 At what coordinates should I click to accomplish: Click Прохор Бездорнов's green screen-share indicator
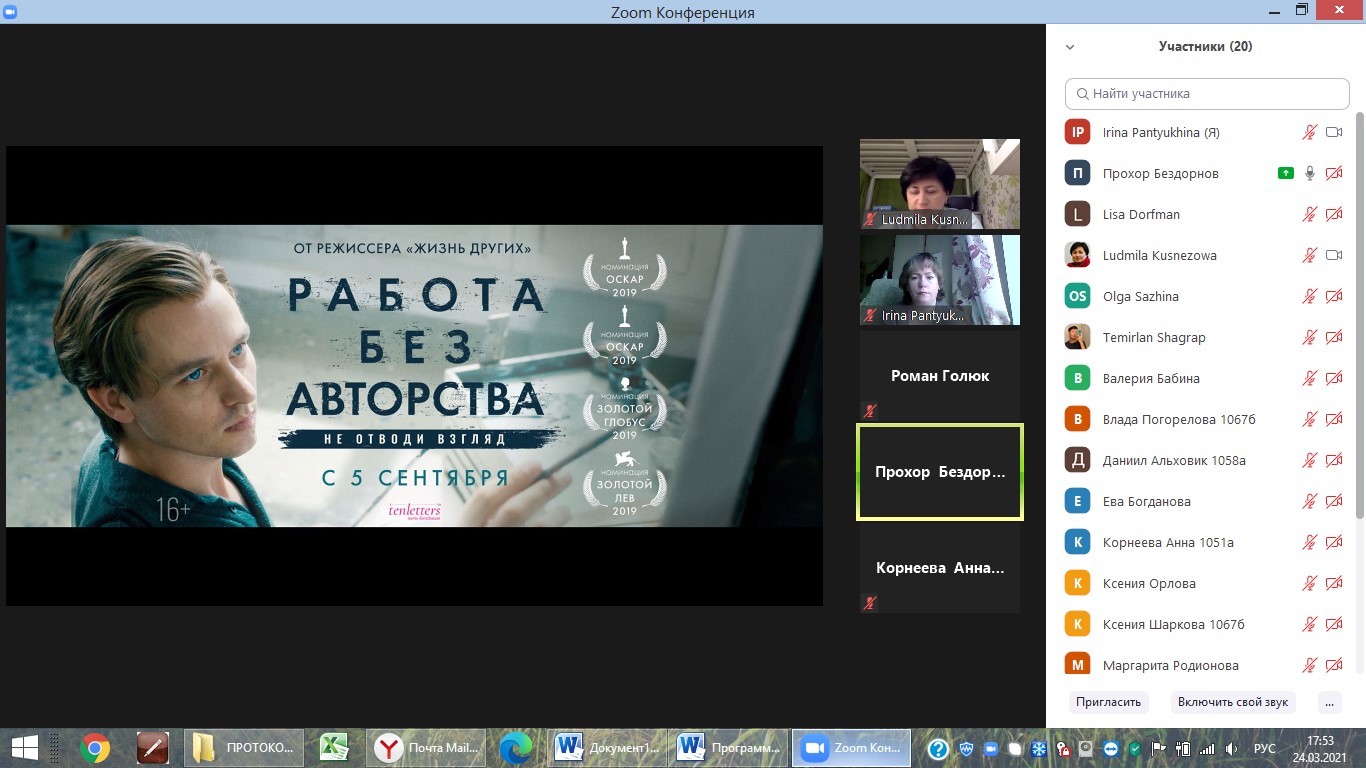(1286, 173)
